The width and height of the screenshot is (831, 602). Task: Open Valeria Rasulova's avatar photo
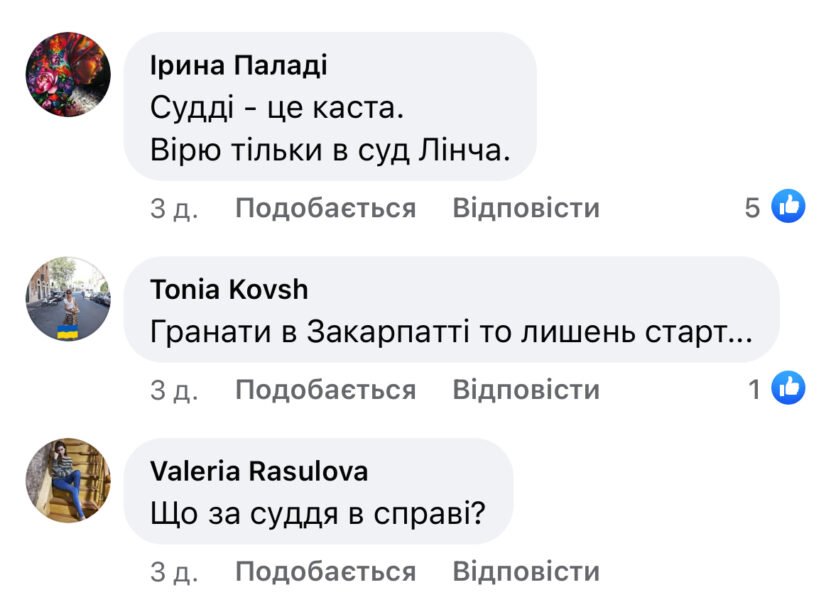pos(67,481)
